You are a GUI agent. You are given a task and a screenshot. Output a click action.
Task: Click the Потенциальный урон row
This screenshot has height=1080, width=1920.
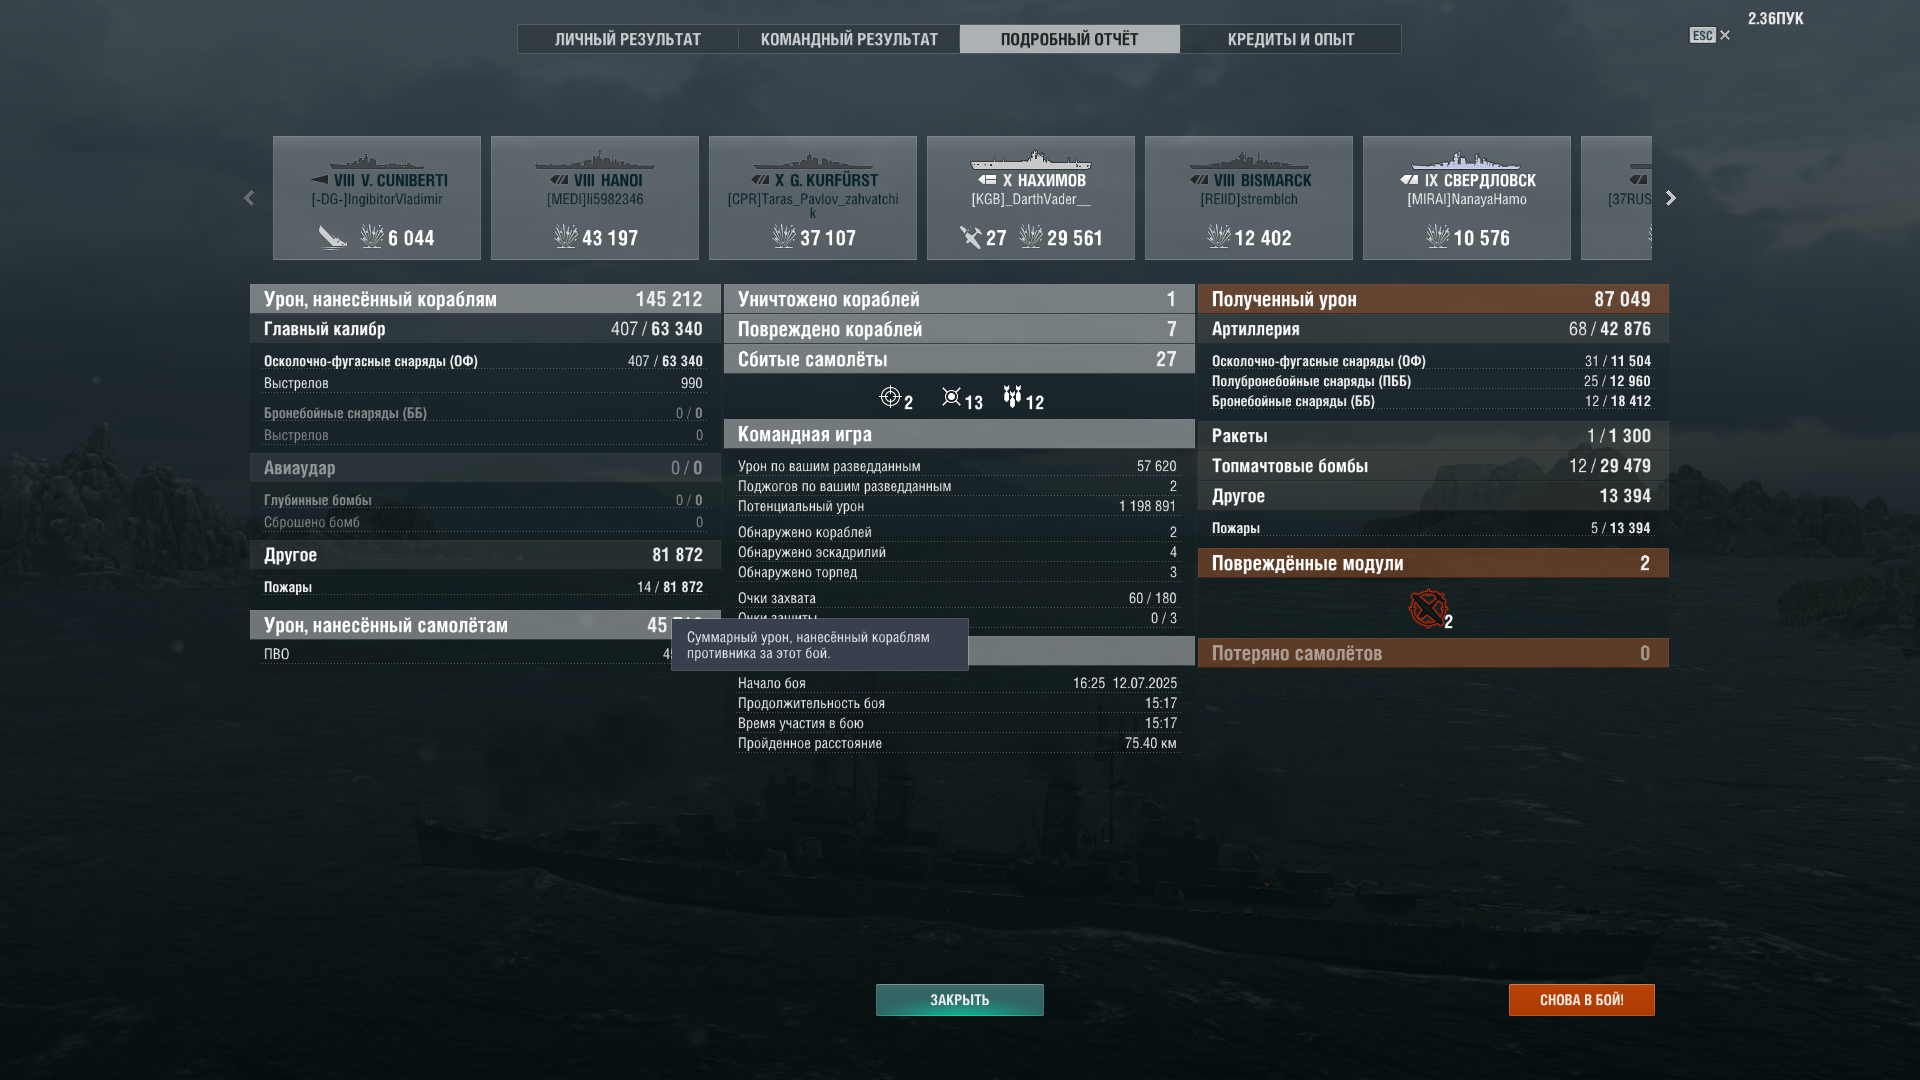click(957, 506)
